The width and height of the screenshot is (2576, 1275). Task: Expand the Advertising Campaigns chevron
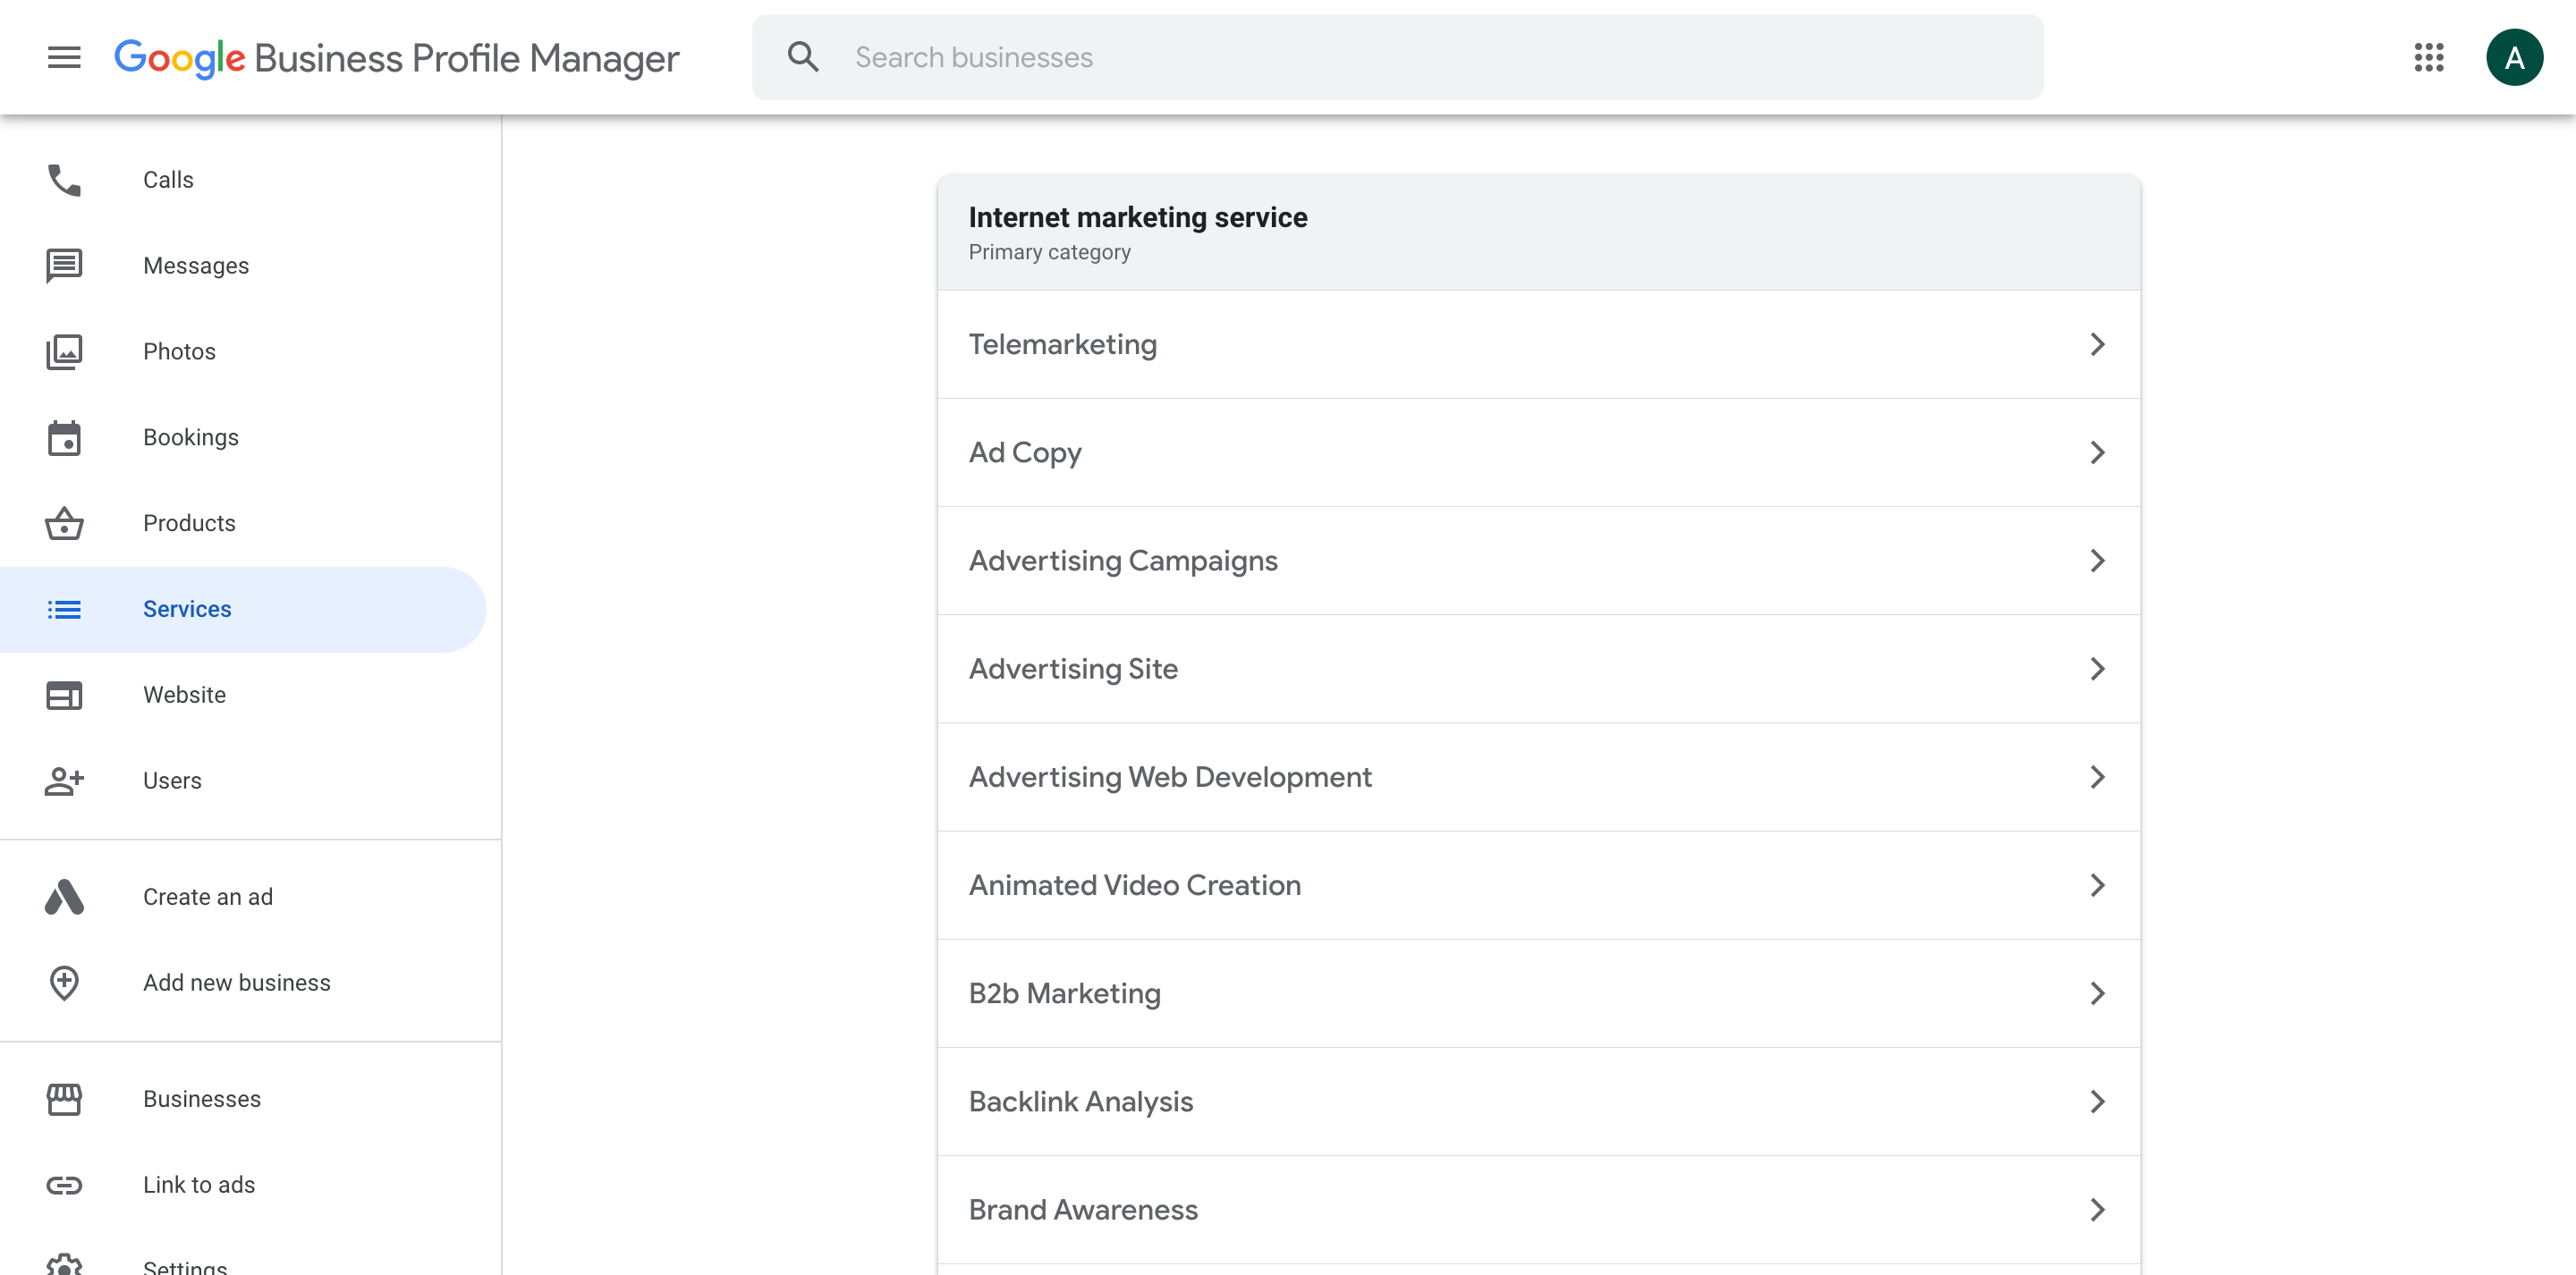pyautogui.click(x=2097, y=560)
